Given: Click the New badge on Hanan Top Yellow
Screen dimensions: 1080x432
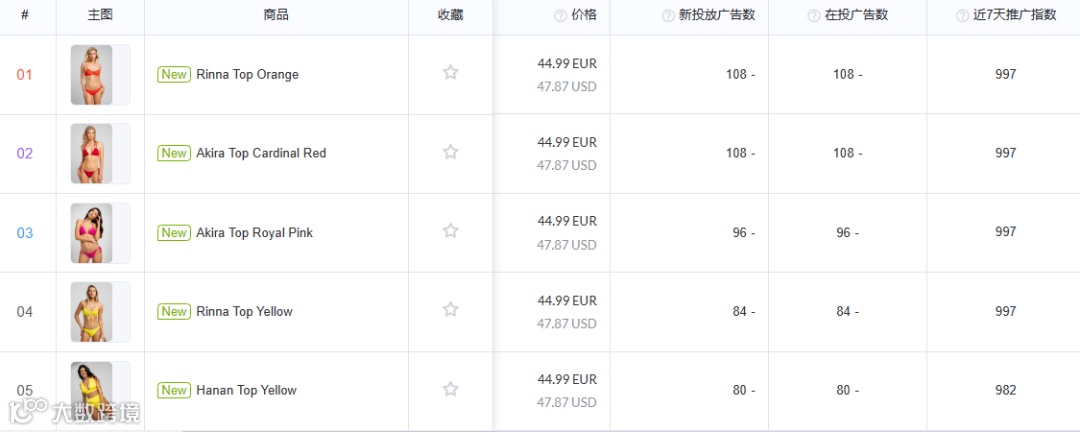Looking at the screenshot, I should (x=174, y=390).
